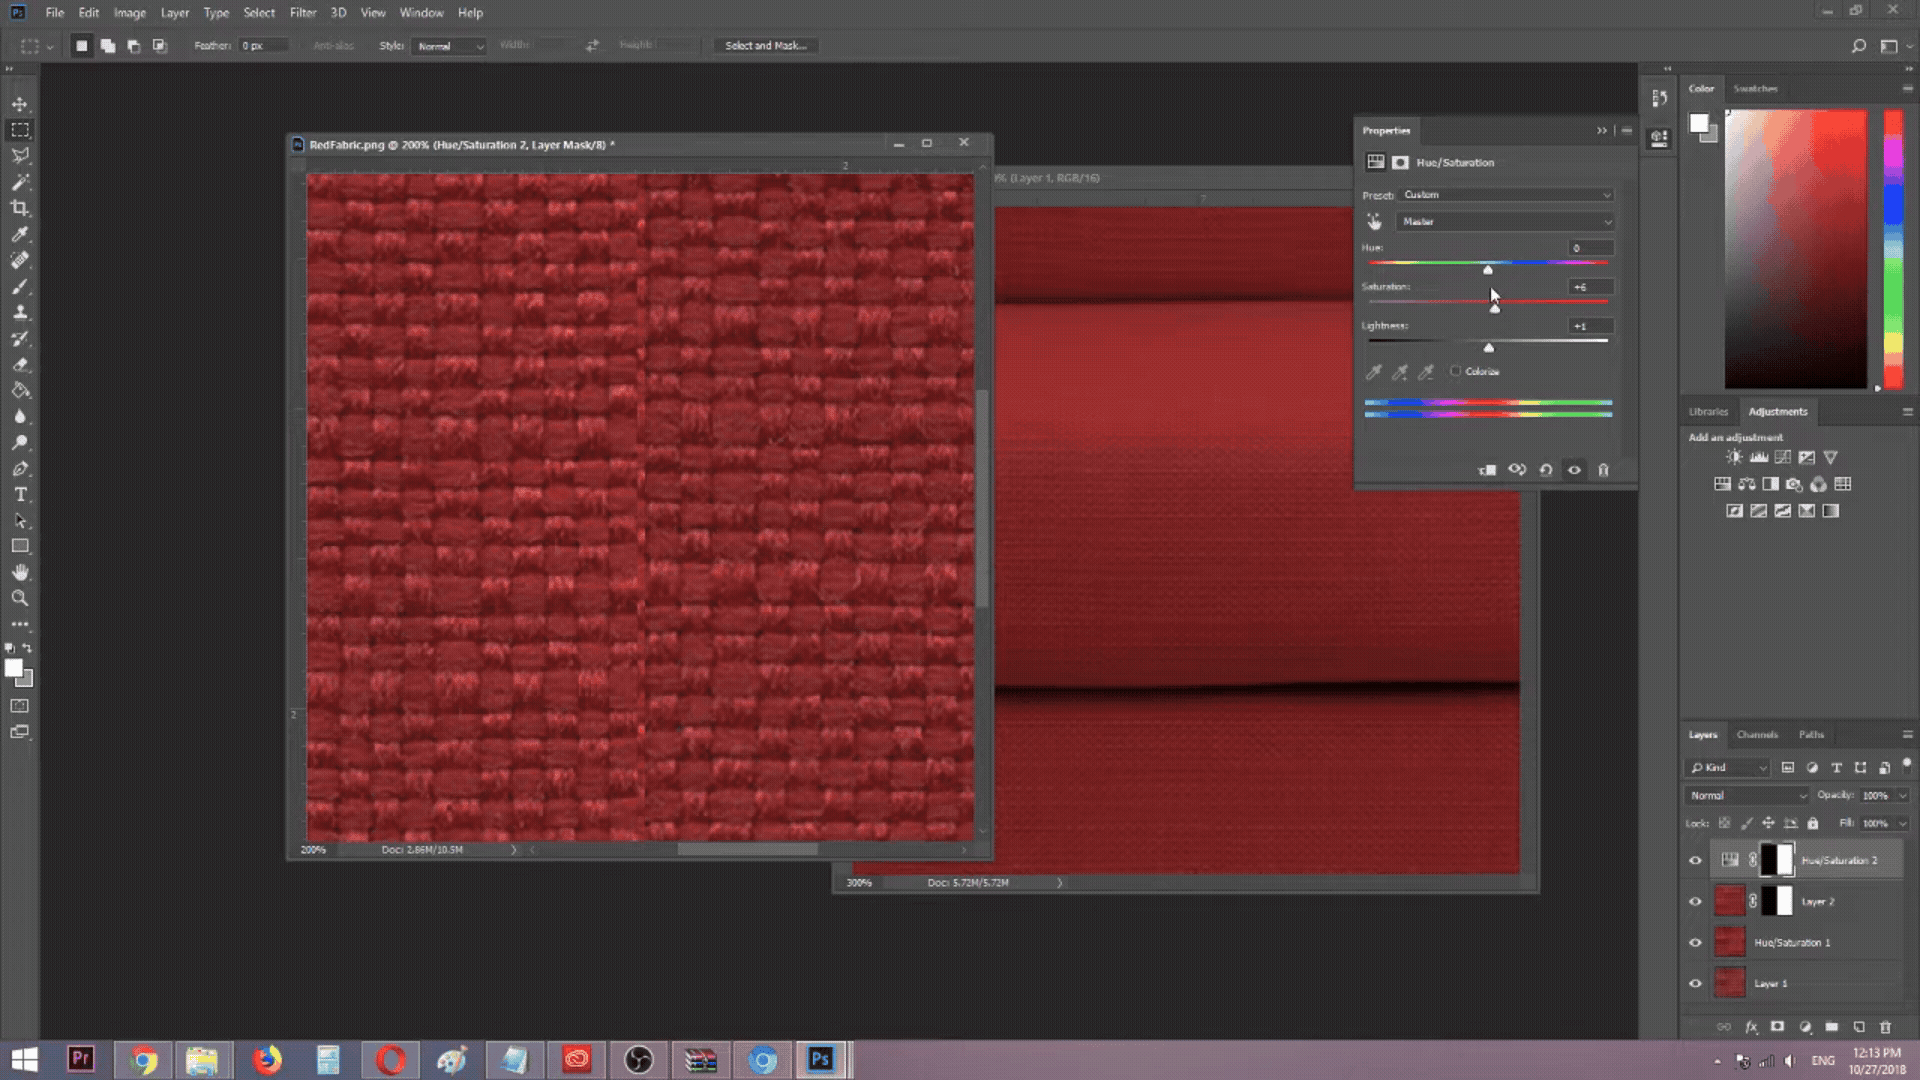
Task: Open the blend mode Normal dropdown
Action: [1747, 796]
